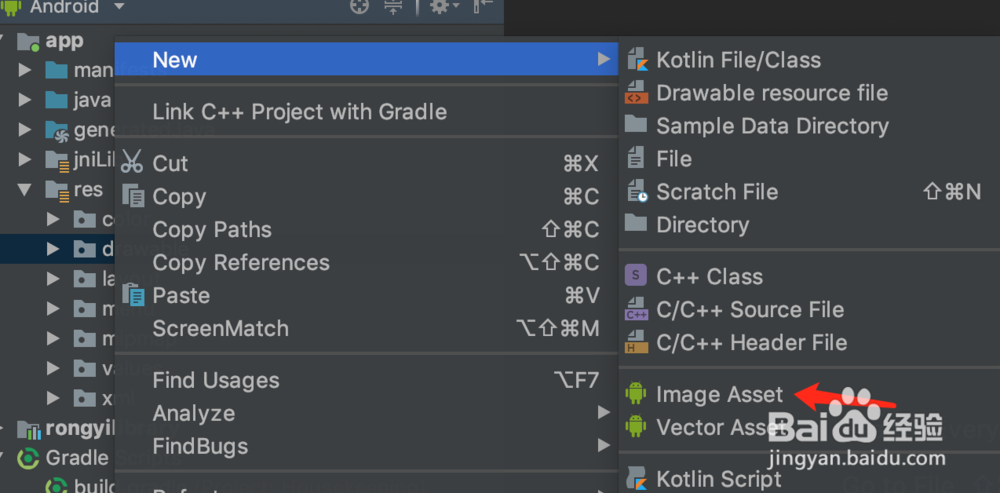Click Link C++ Project with Gradle
This screenshot has width=1000, height=493.
pyautogui.click(x=299, y=111)
